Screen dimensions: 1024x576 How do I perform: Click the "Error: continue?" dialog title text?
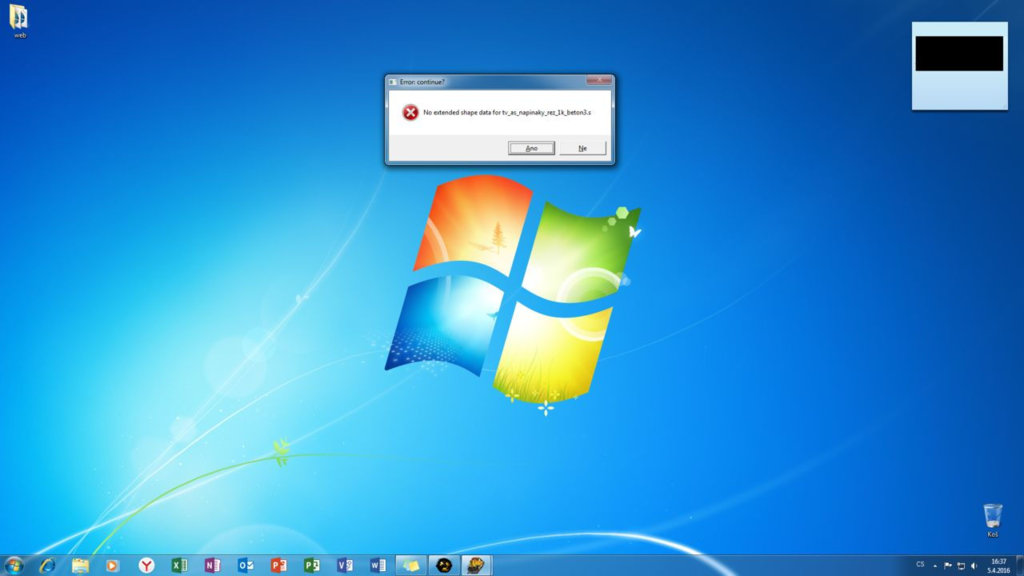tap(422, 82)
